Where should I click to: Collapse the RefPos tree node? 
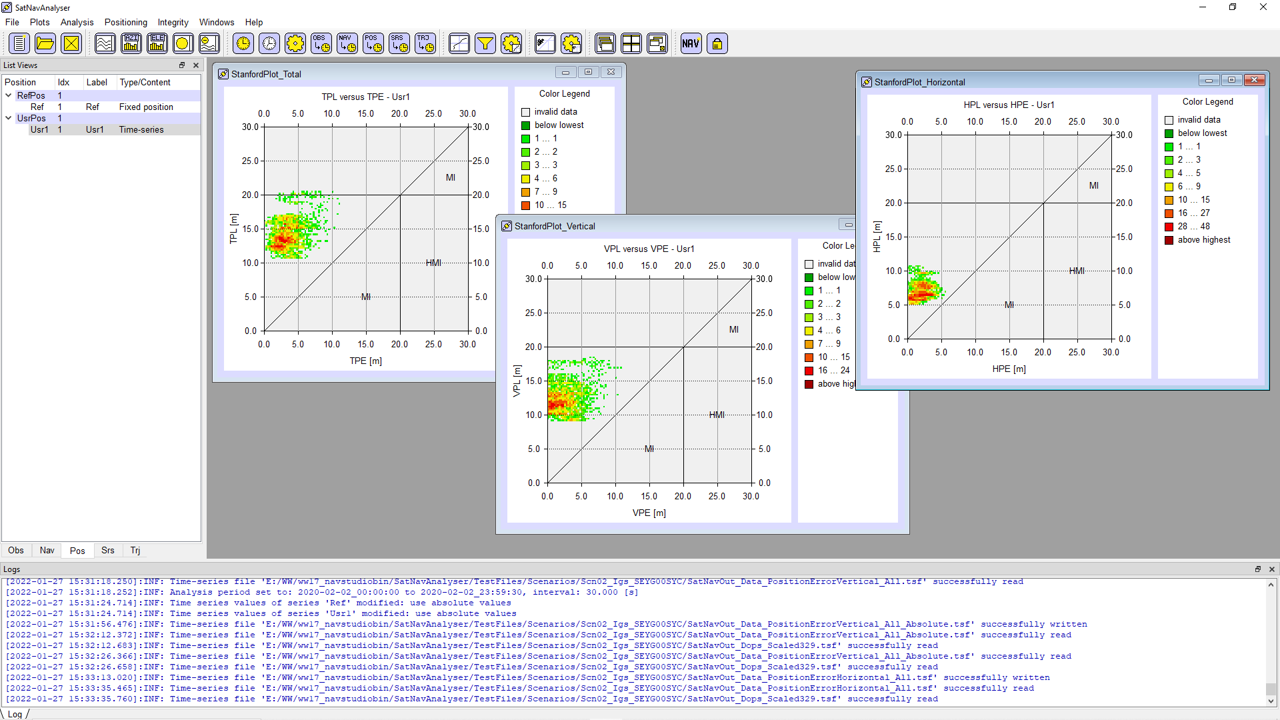[x=9, y=96]
